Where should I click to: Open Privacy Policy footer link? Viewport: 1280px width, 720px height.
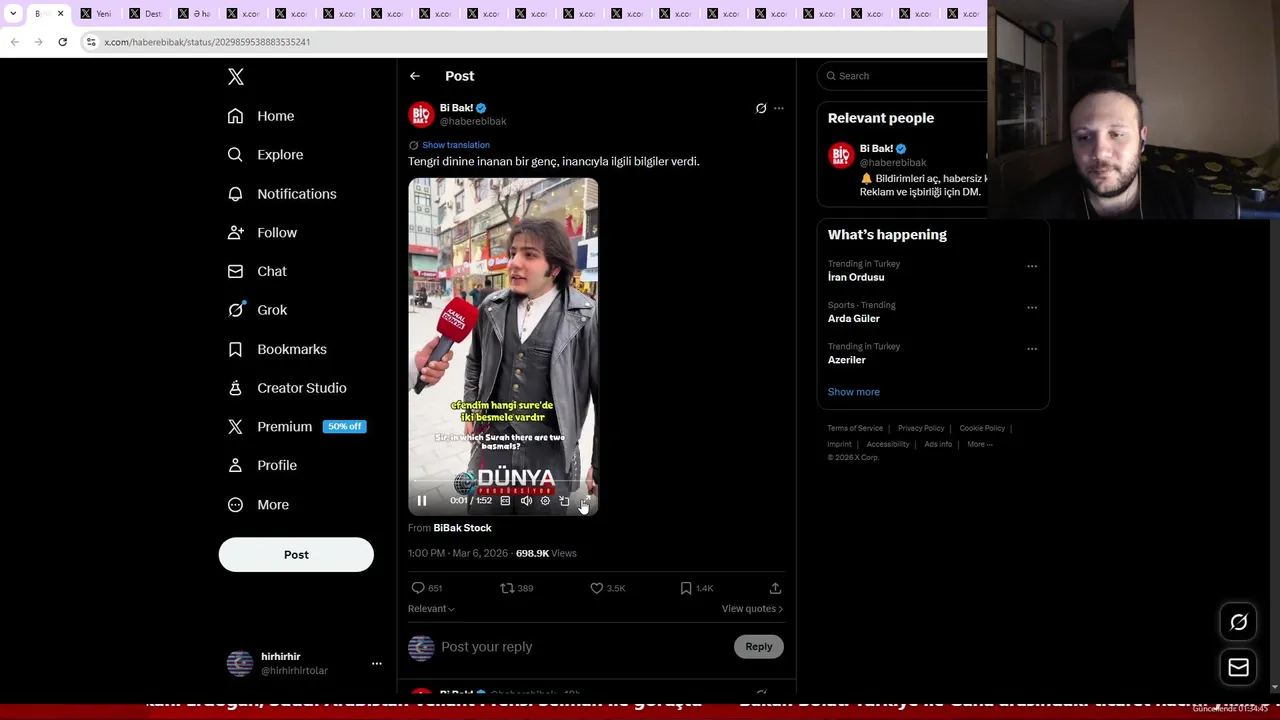(x=921, y=428)
